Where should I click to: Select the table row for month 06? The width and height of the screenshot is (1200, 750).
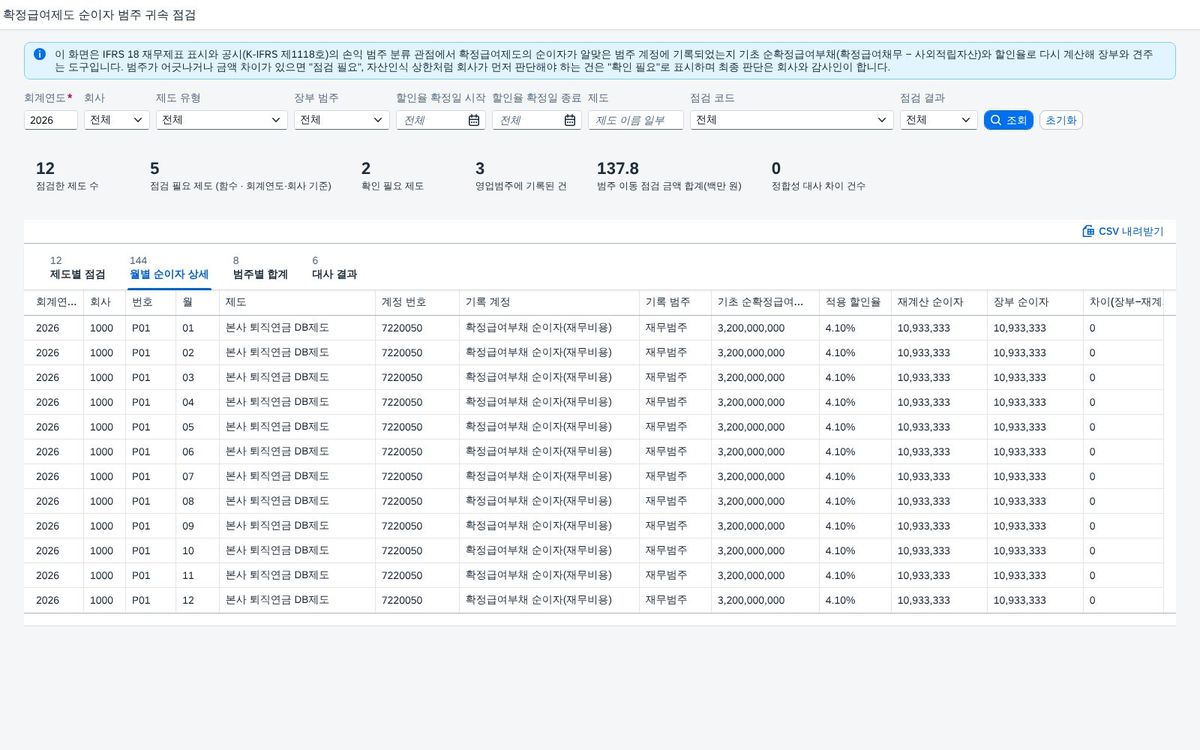coord(594,452)
